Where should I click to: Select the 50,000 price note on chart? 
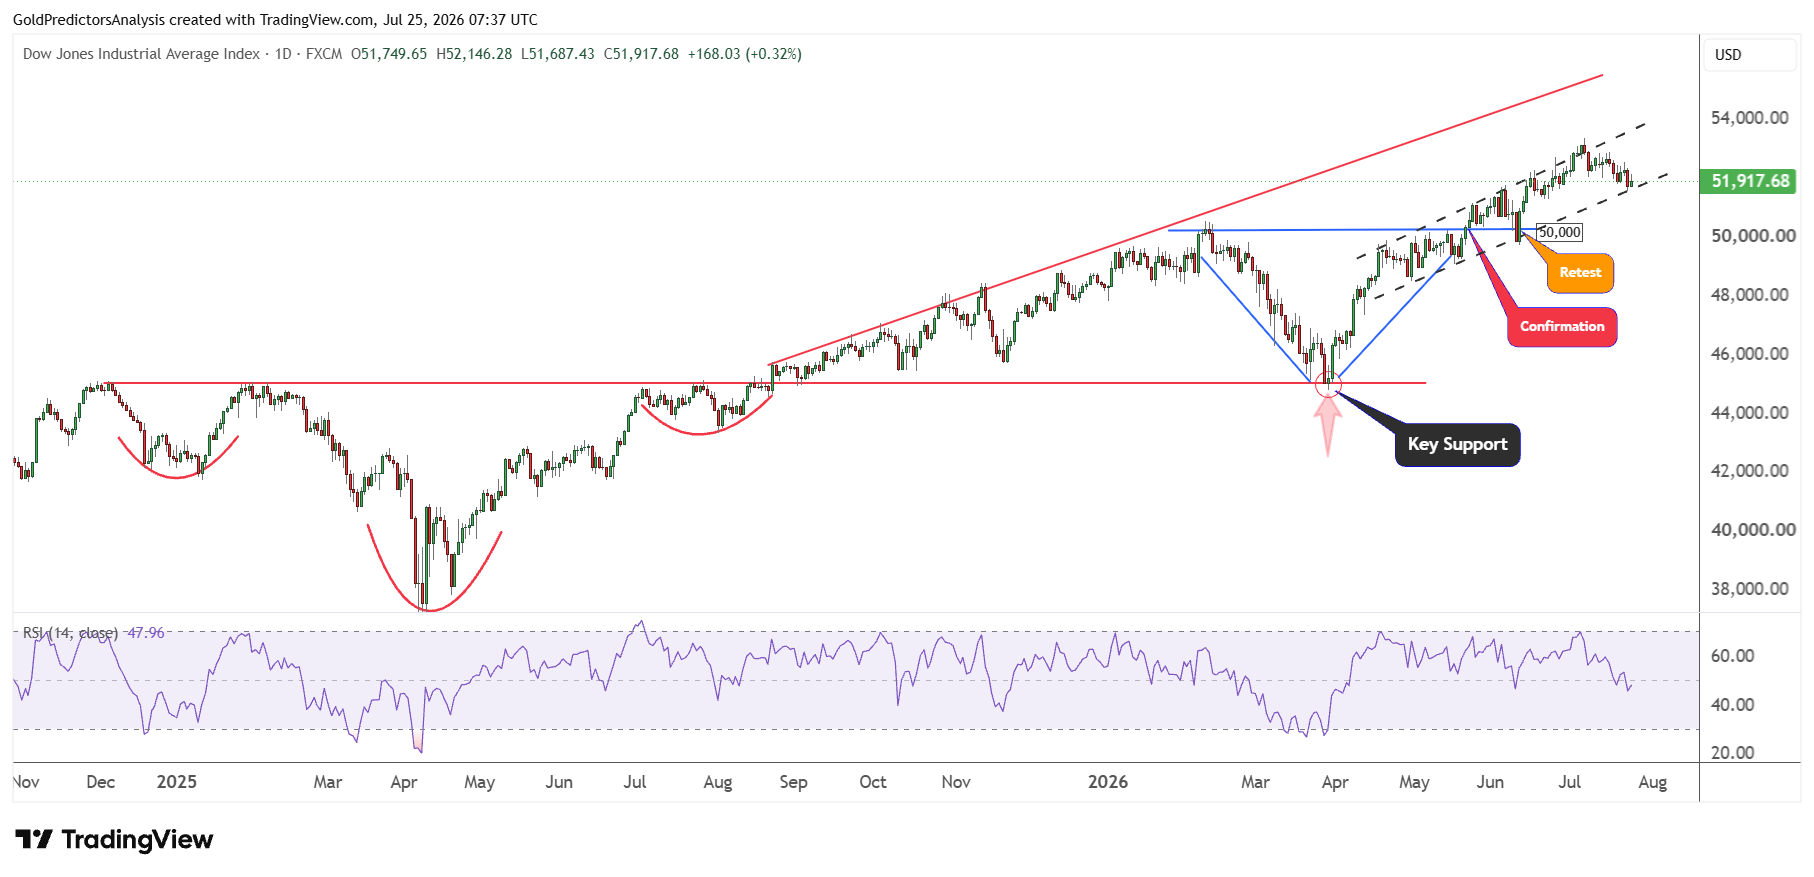coord(1560,233)
